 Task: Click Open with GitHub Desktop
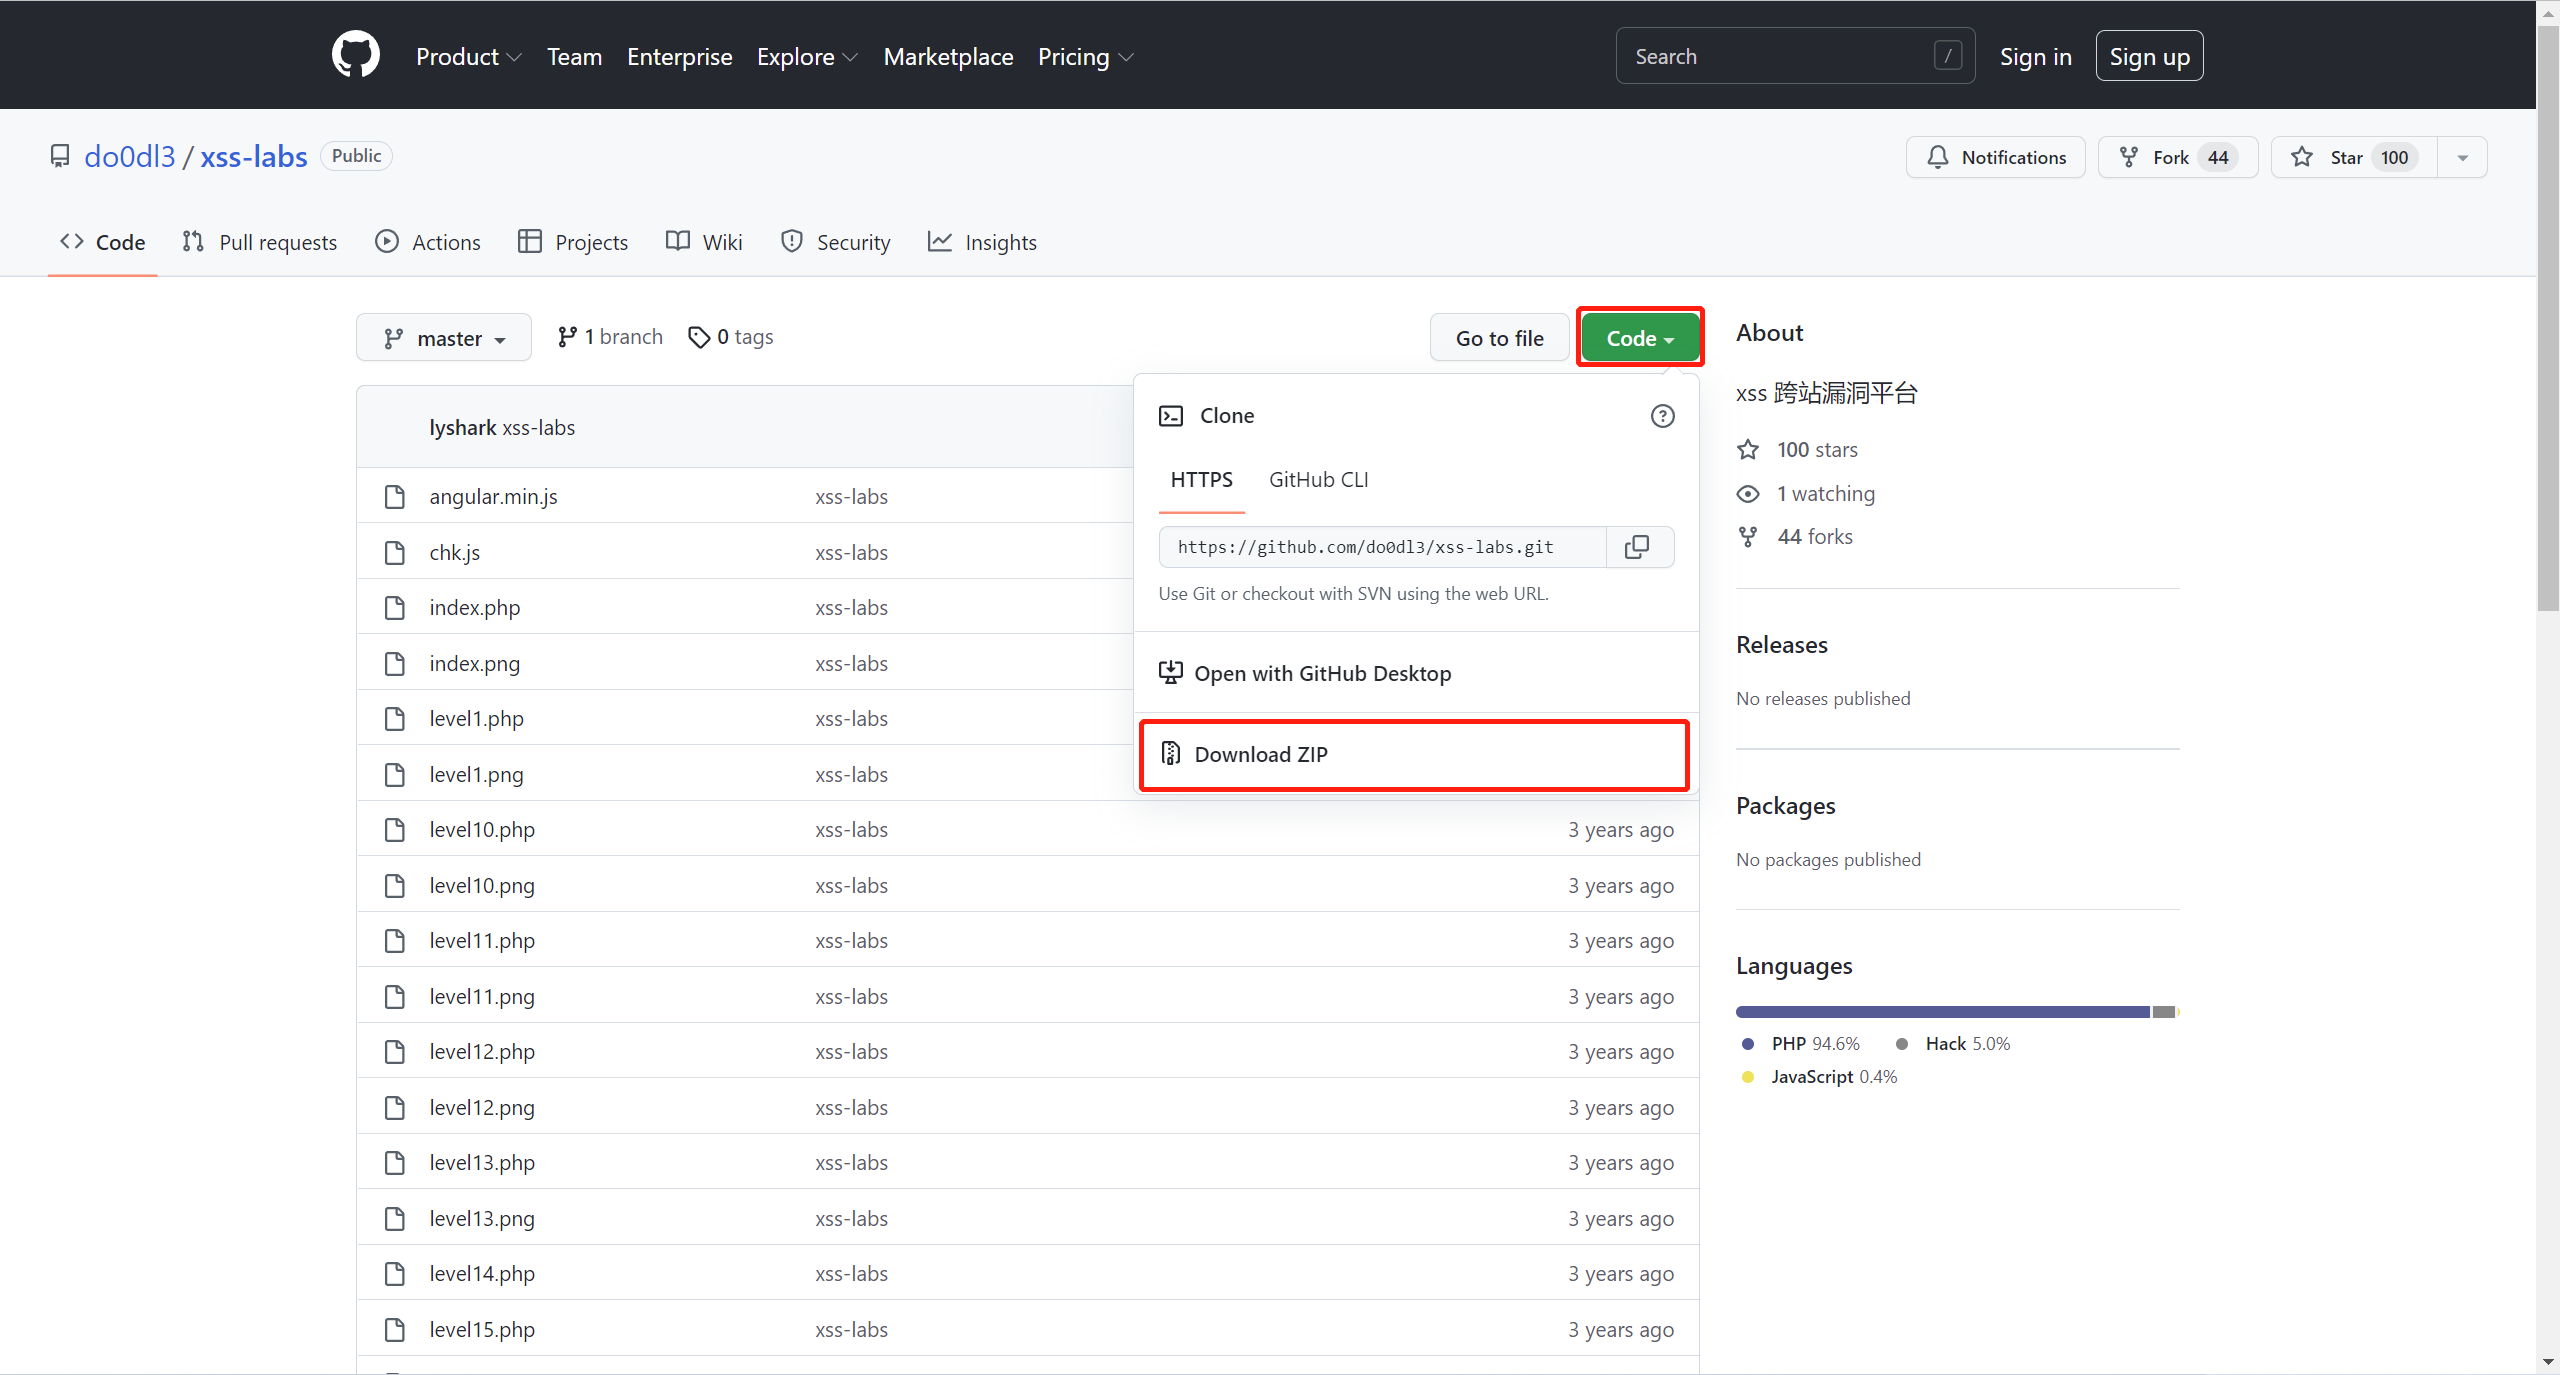pos(1321,674)
